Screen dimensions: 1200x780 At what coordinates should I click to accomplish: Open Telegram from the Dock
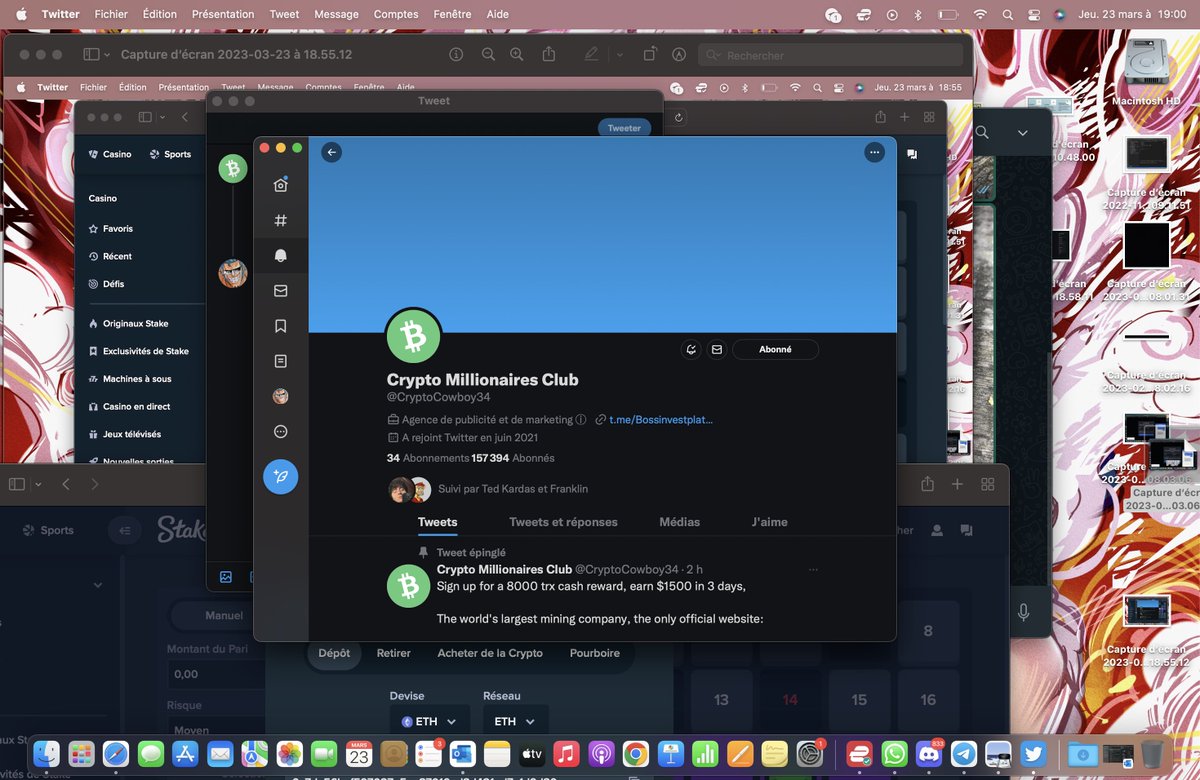[964, 754]
